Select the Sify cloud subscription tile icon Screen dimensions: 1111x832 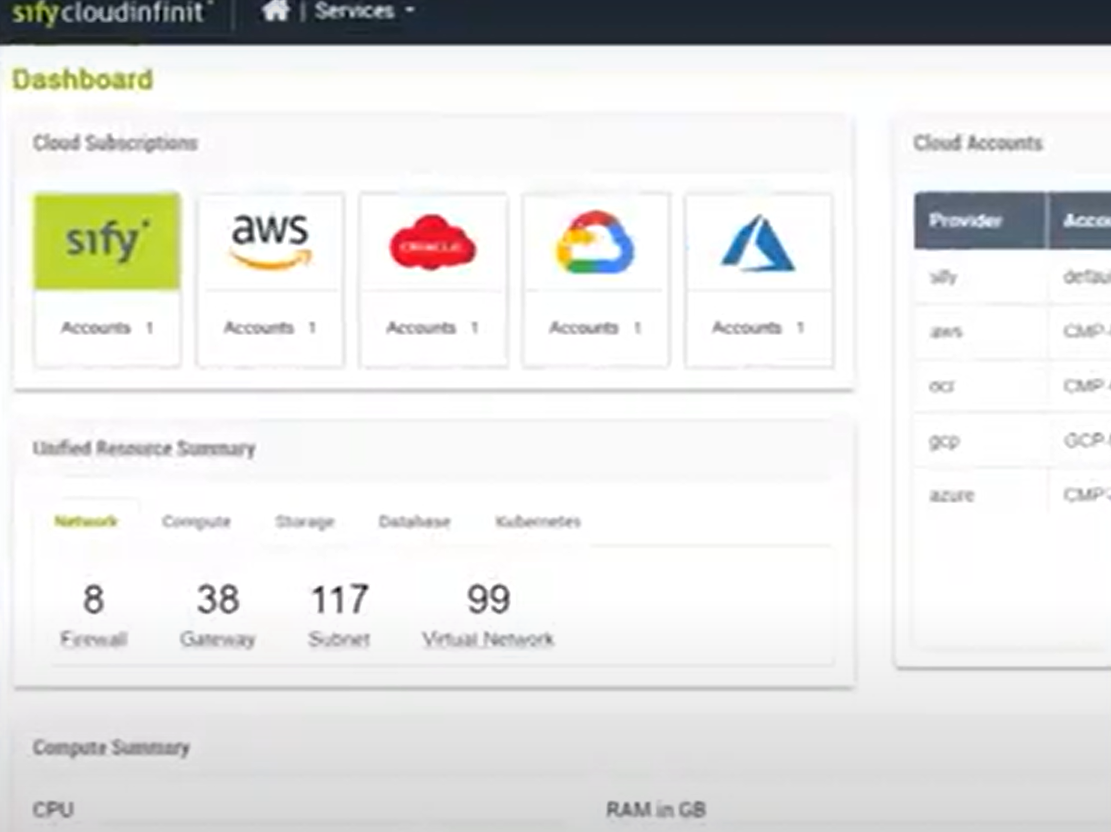coord(107,240)
